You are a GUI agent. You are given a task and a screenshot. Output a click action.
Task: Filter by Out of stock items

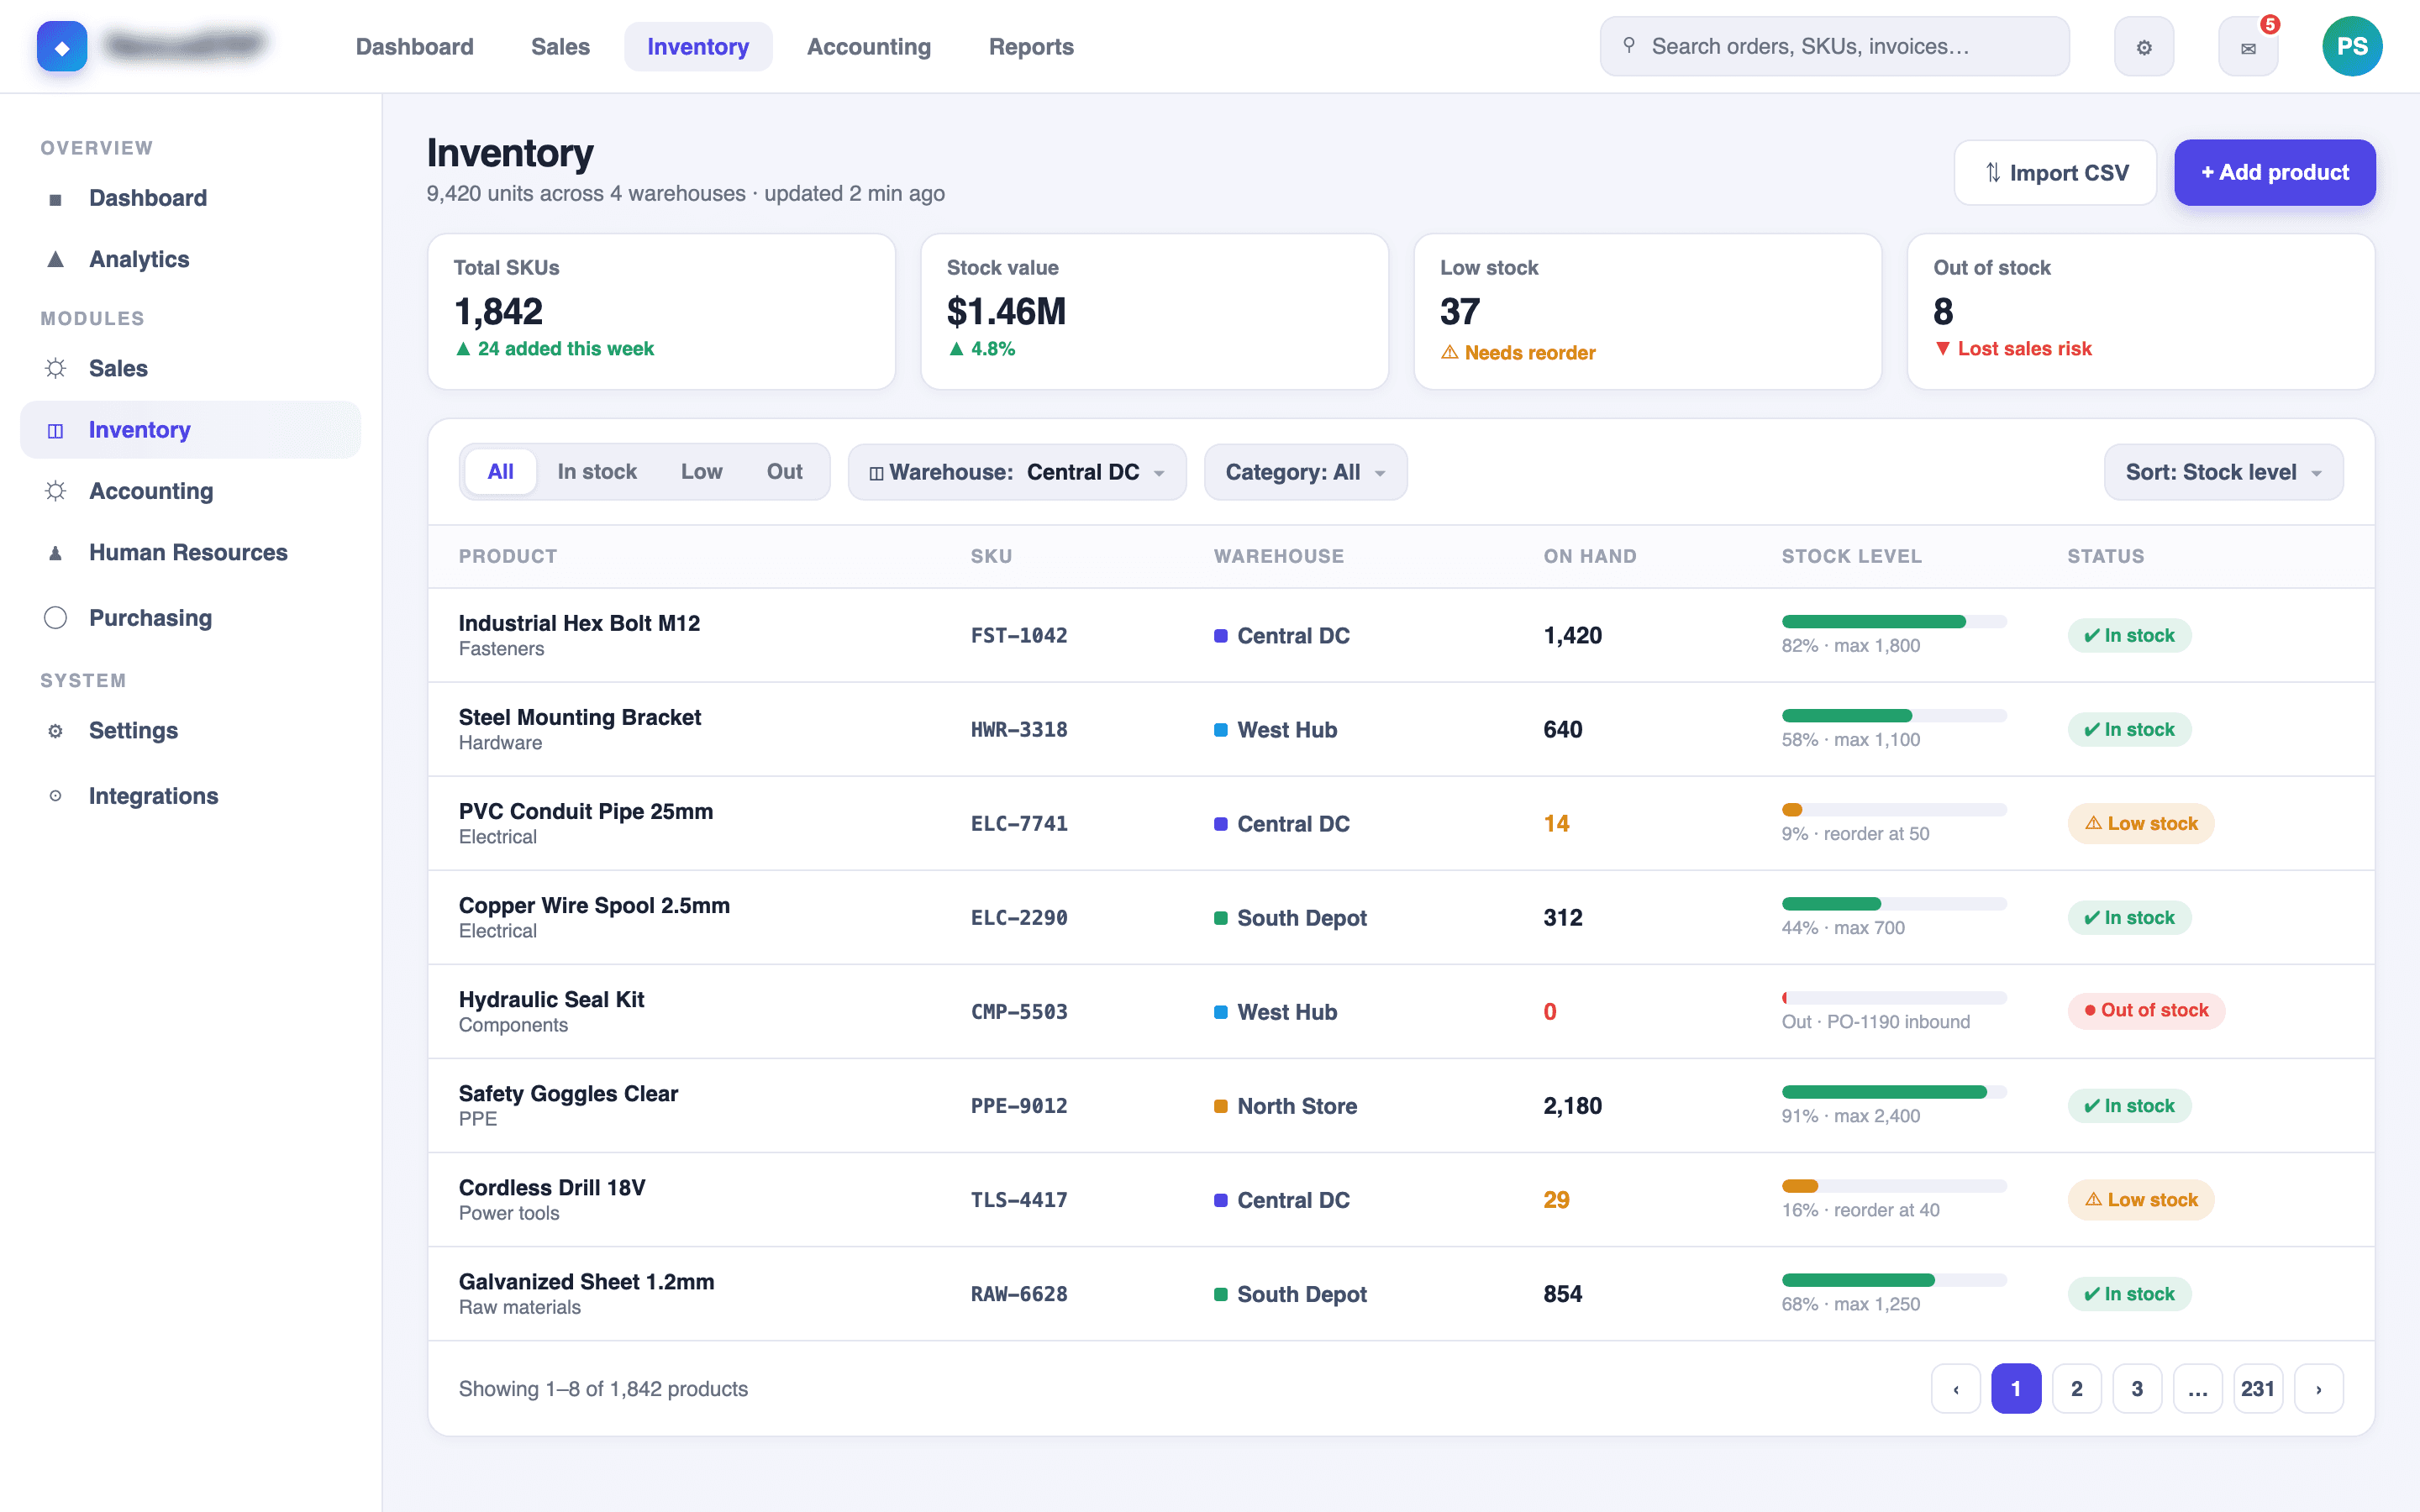point(784,472)
